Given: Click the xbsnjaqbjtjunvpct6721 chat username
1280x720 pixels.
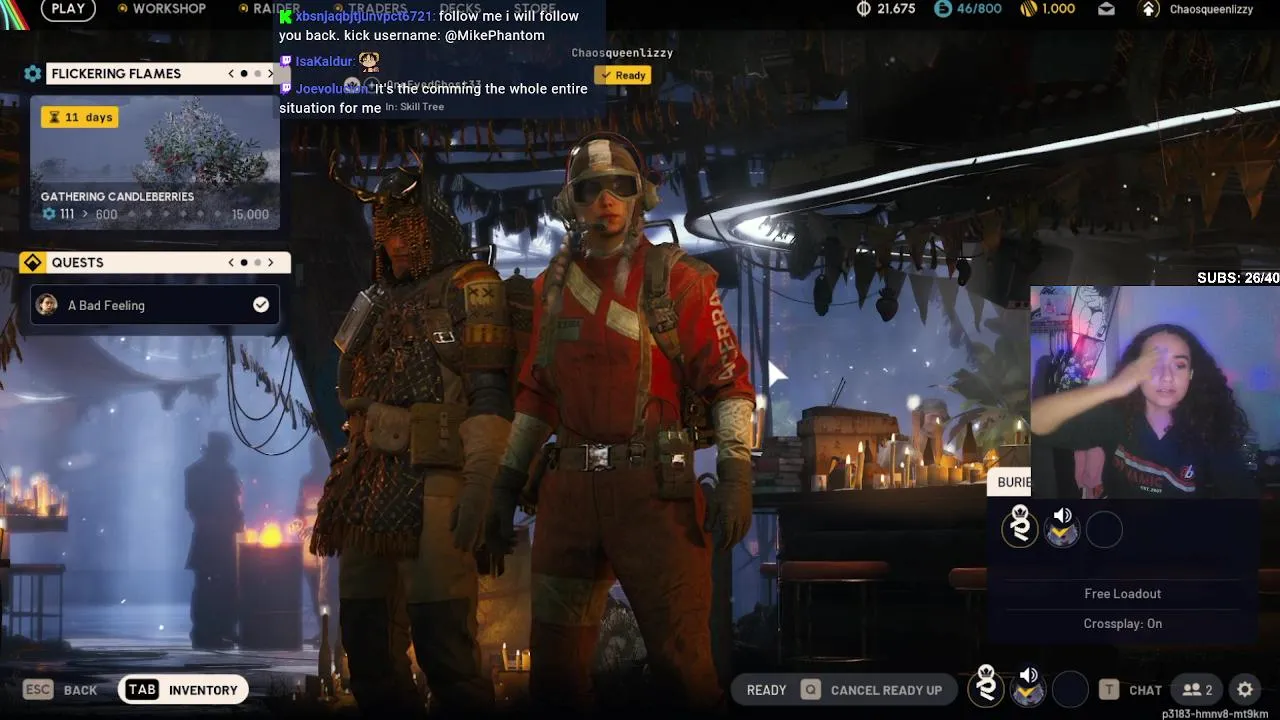Looking at the screenshot, I should (x=365, y=16).
